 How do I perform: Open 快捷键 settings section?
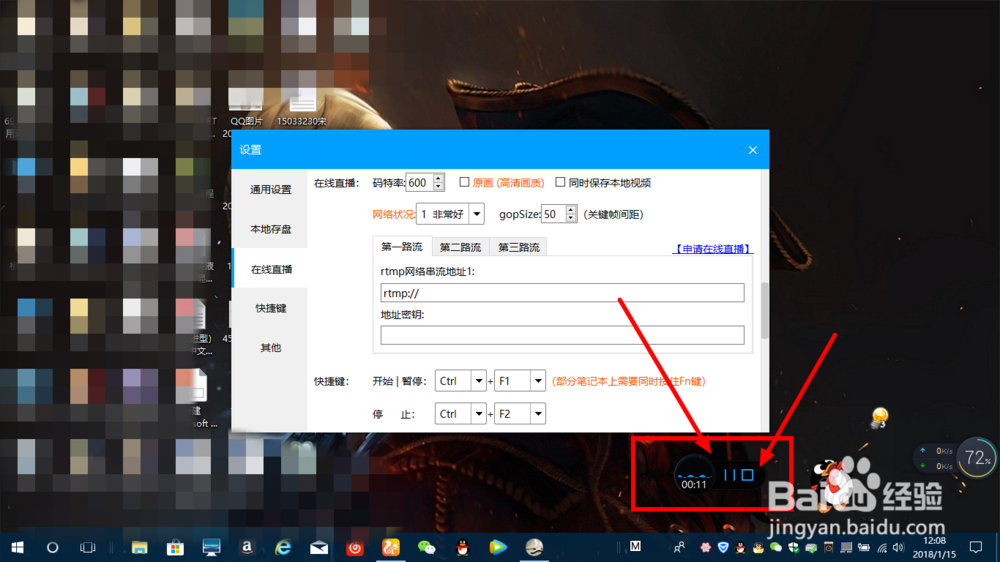[270, 308]
